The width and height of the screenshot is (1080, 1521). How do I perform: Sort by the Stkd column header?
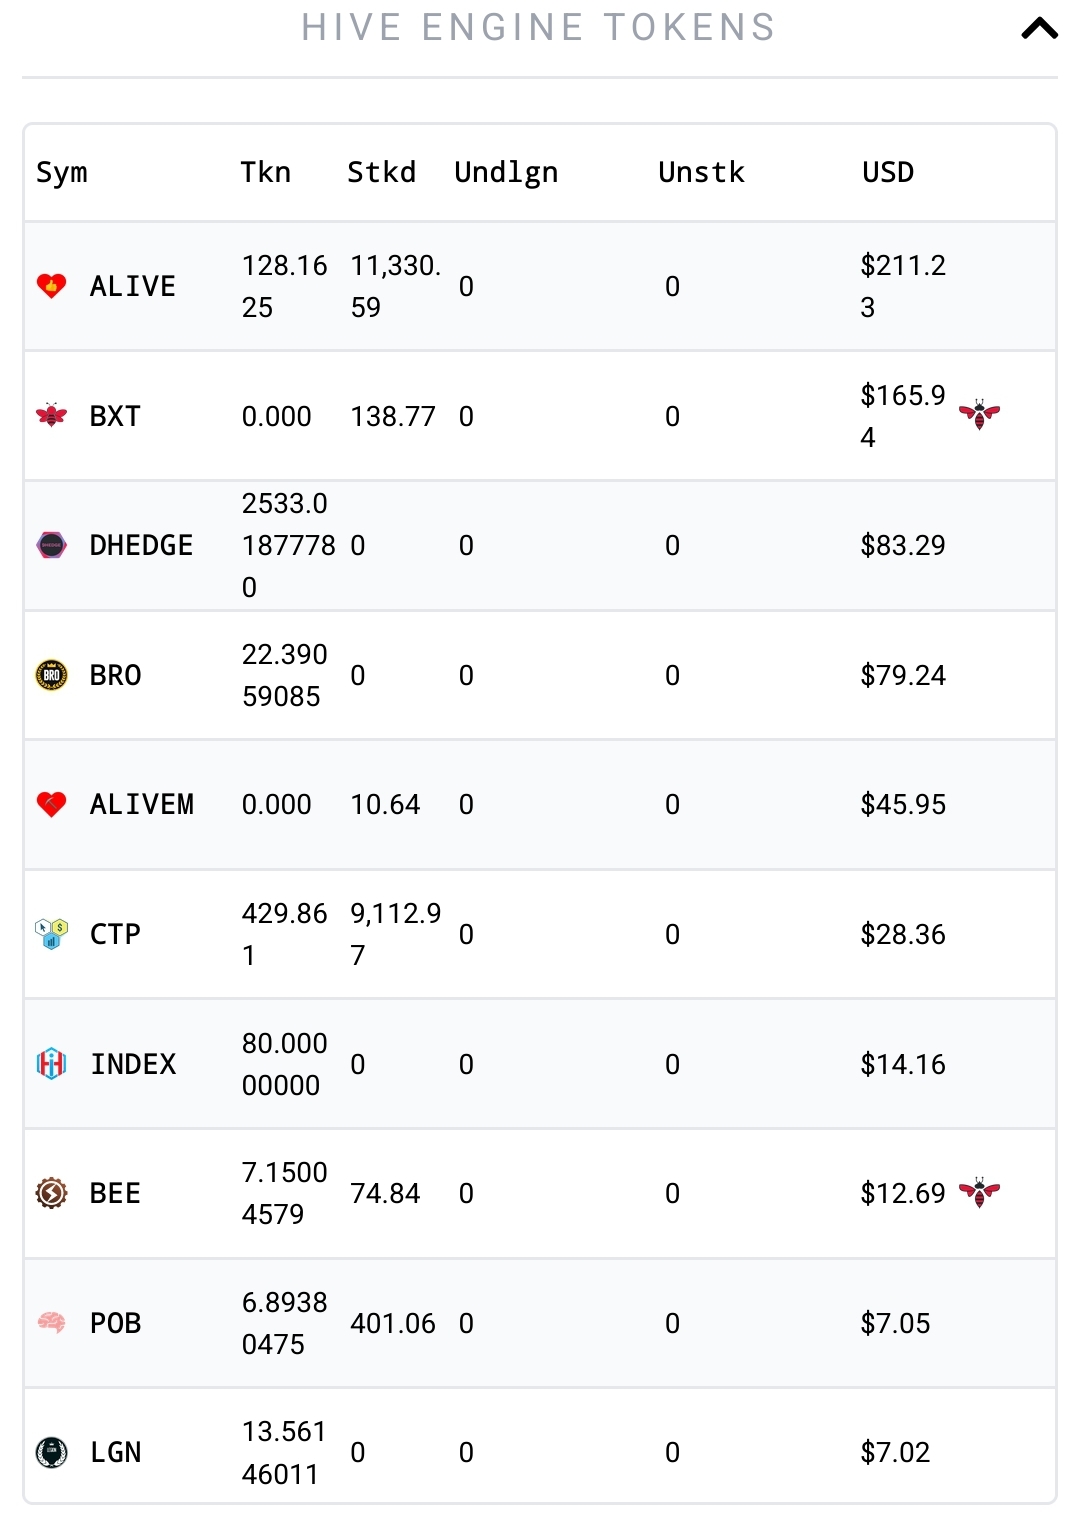(381, 172)
